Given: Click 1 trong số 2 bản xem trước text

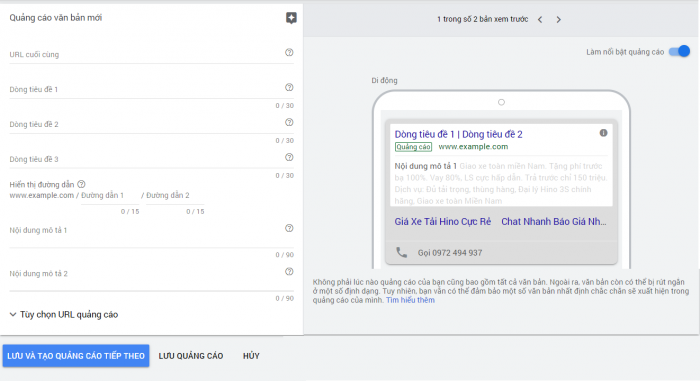Looking at the screenshot, I should (x=482, y=19).
